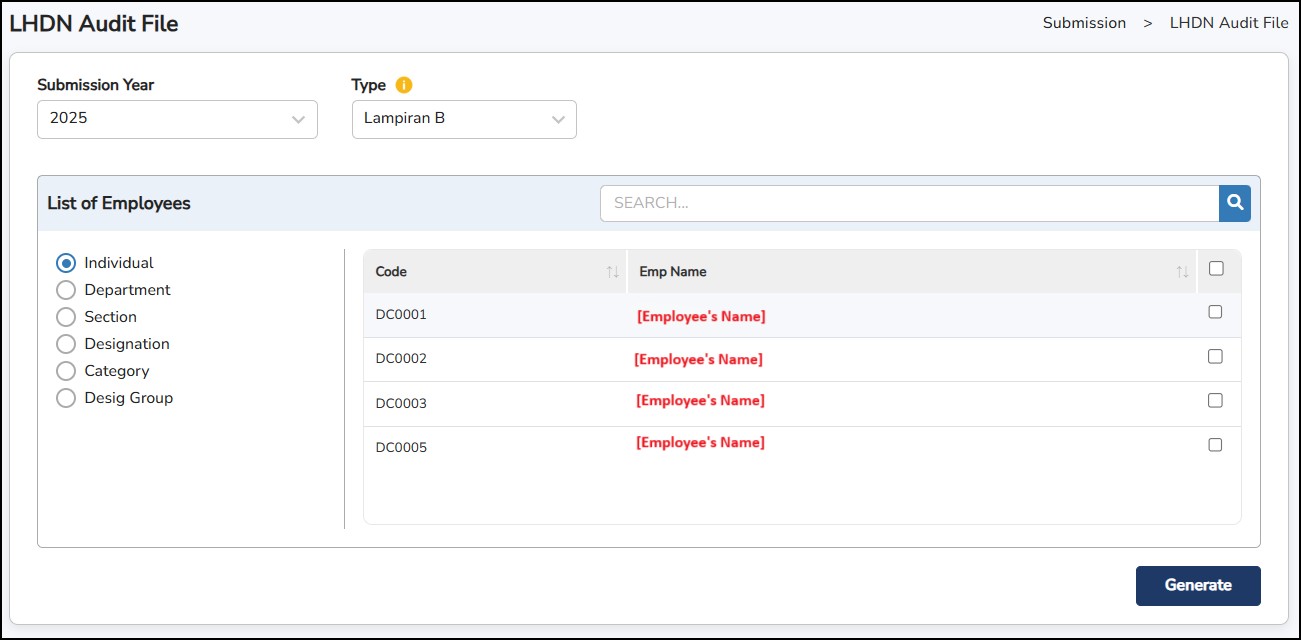Click the magnifier search icon button

tap(1235, 203)
